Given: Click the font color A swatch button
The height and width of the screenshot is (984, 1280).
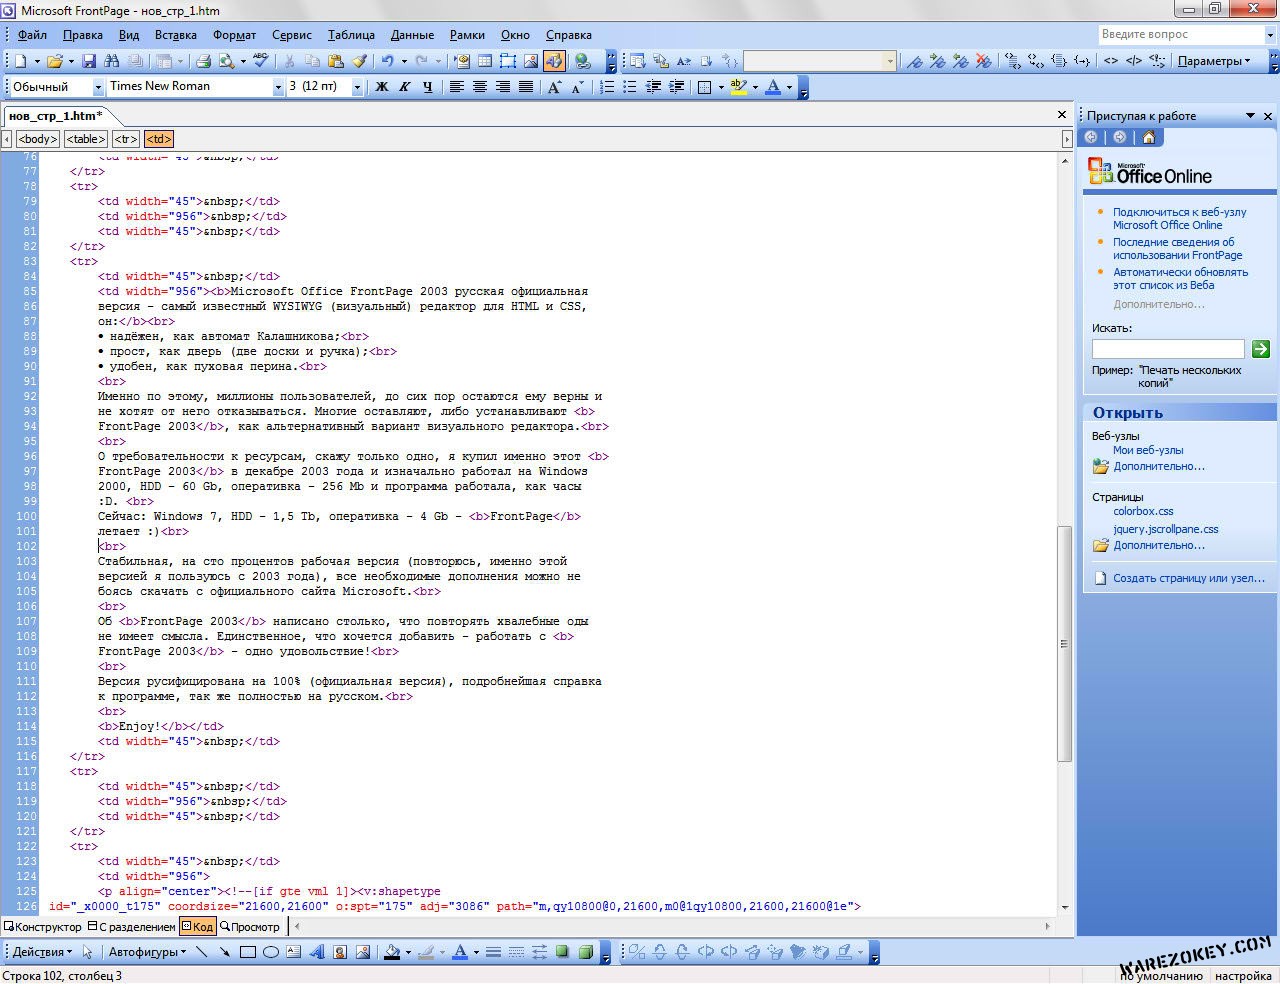Looking at the screenshot, I should coord(773,87).
